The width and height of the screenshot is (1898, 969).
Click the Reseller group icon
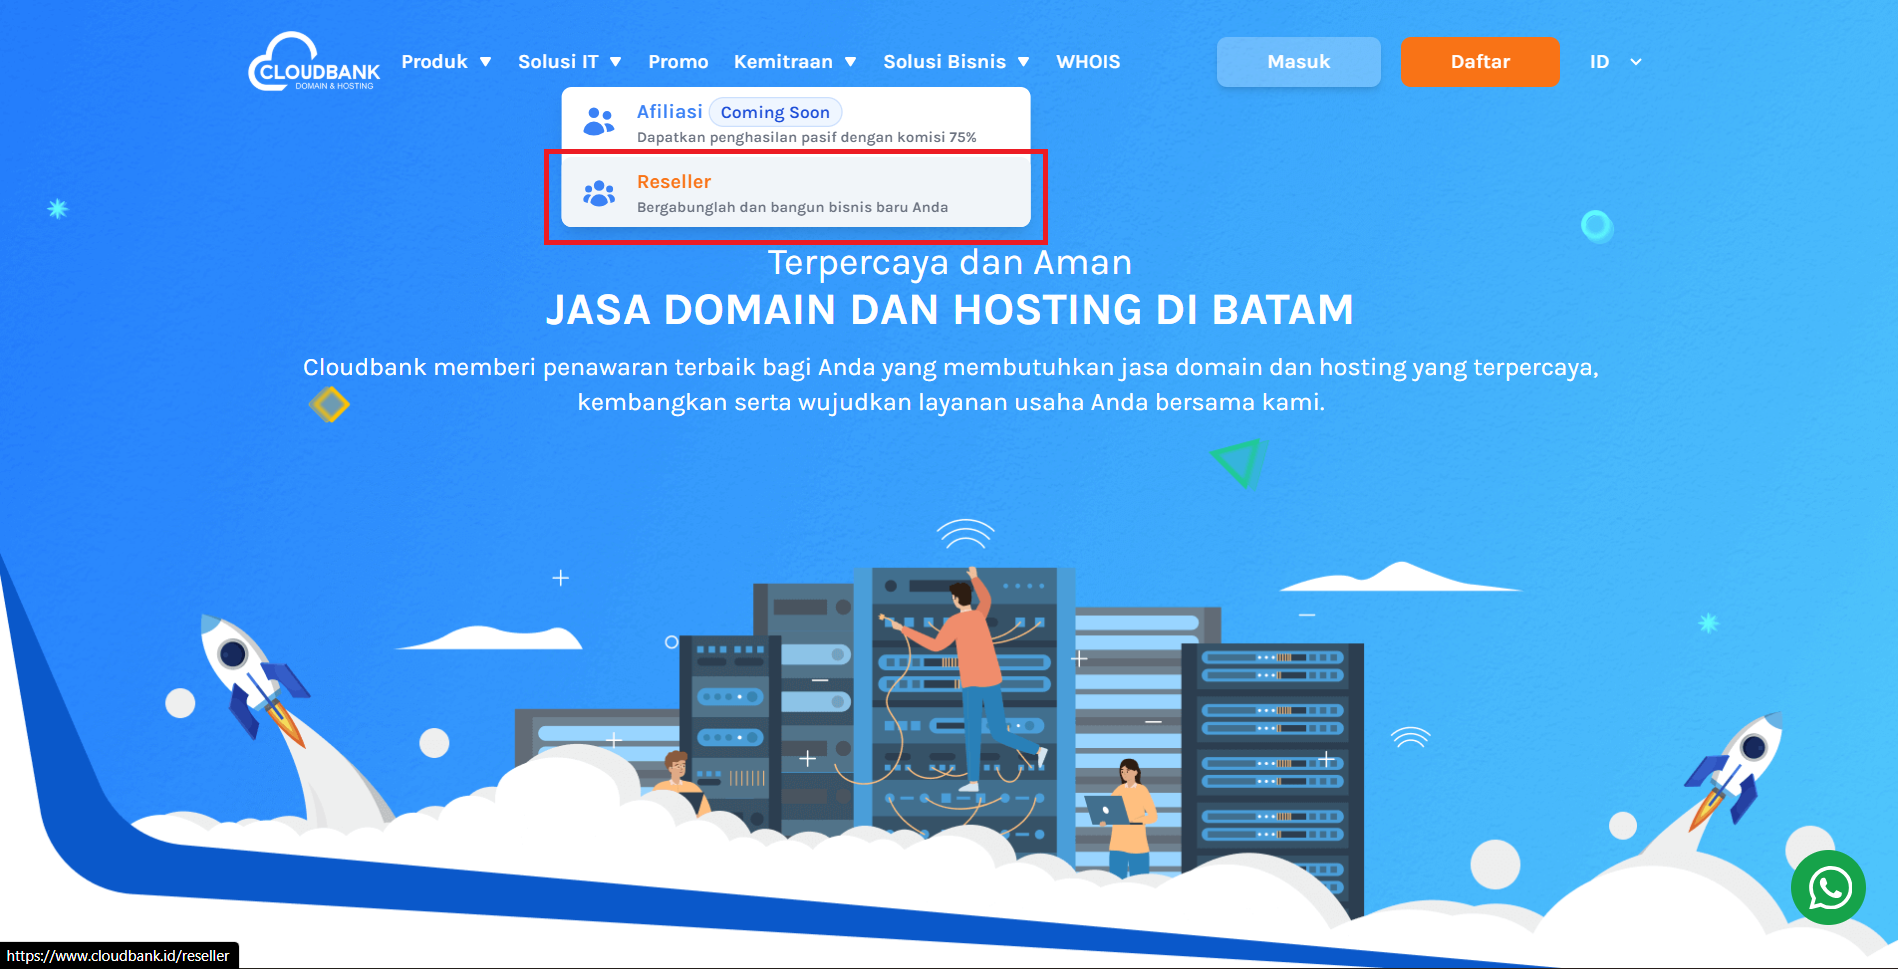tap(599, 193)
